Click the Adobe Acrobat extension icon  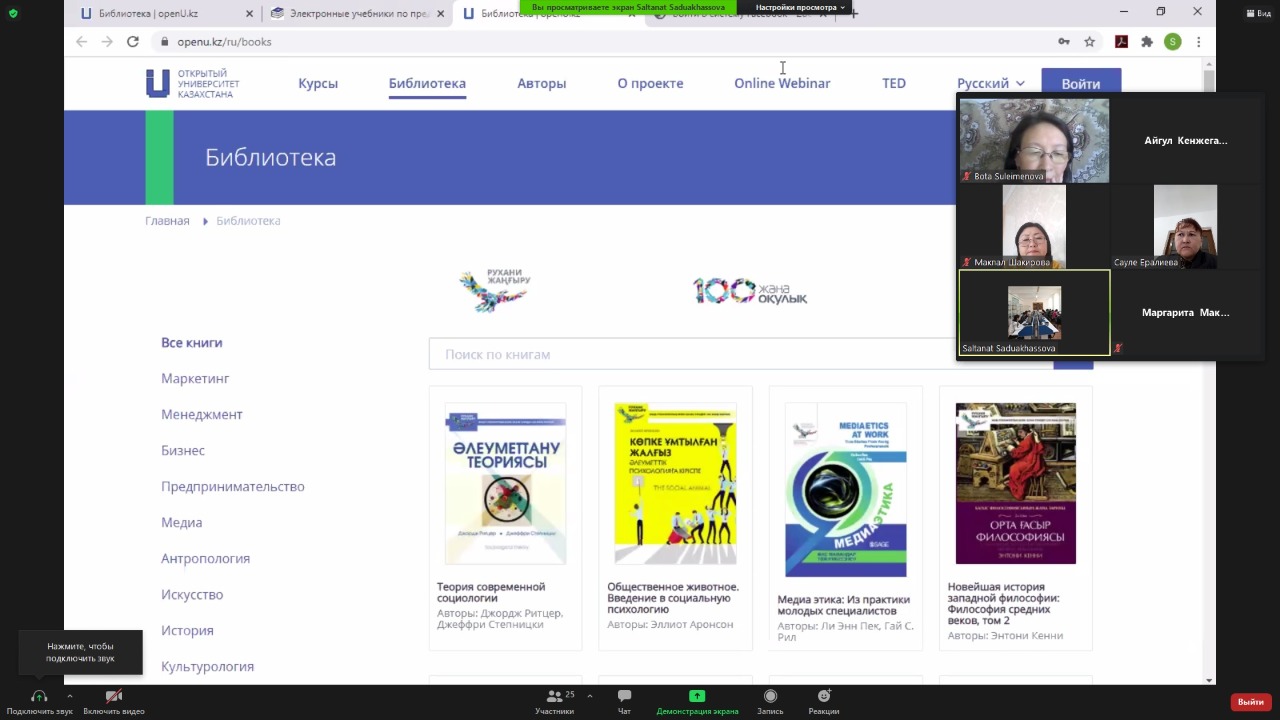pos(1121,42)
